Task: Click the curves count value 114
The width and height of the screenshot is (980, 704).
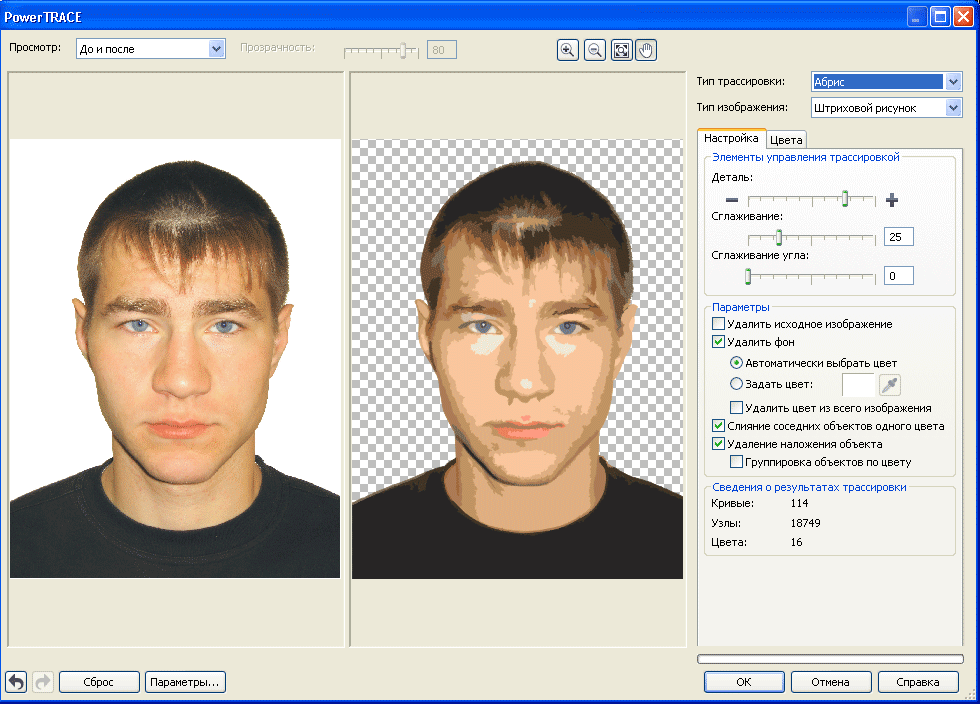Action: [799, 503]
